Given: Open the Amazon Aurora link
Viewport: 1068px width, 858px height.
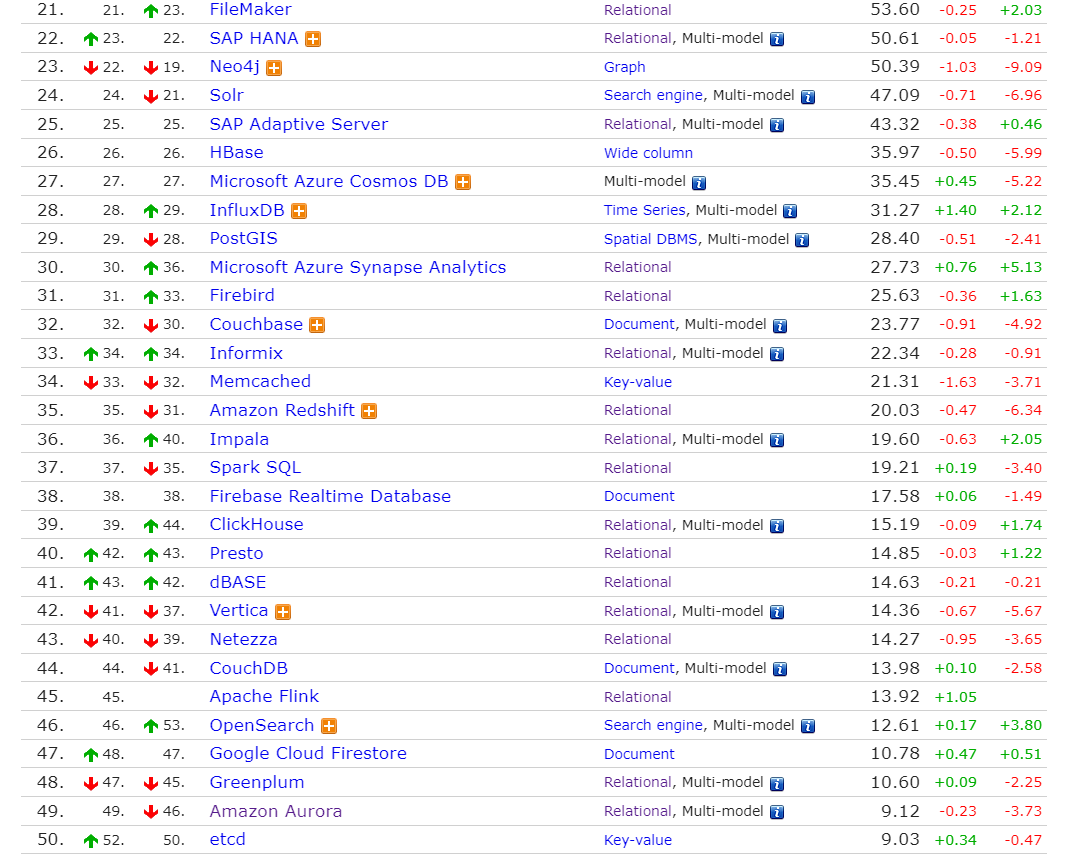Looking at the screenshot, I should point(276,811).
